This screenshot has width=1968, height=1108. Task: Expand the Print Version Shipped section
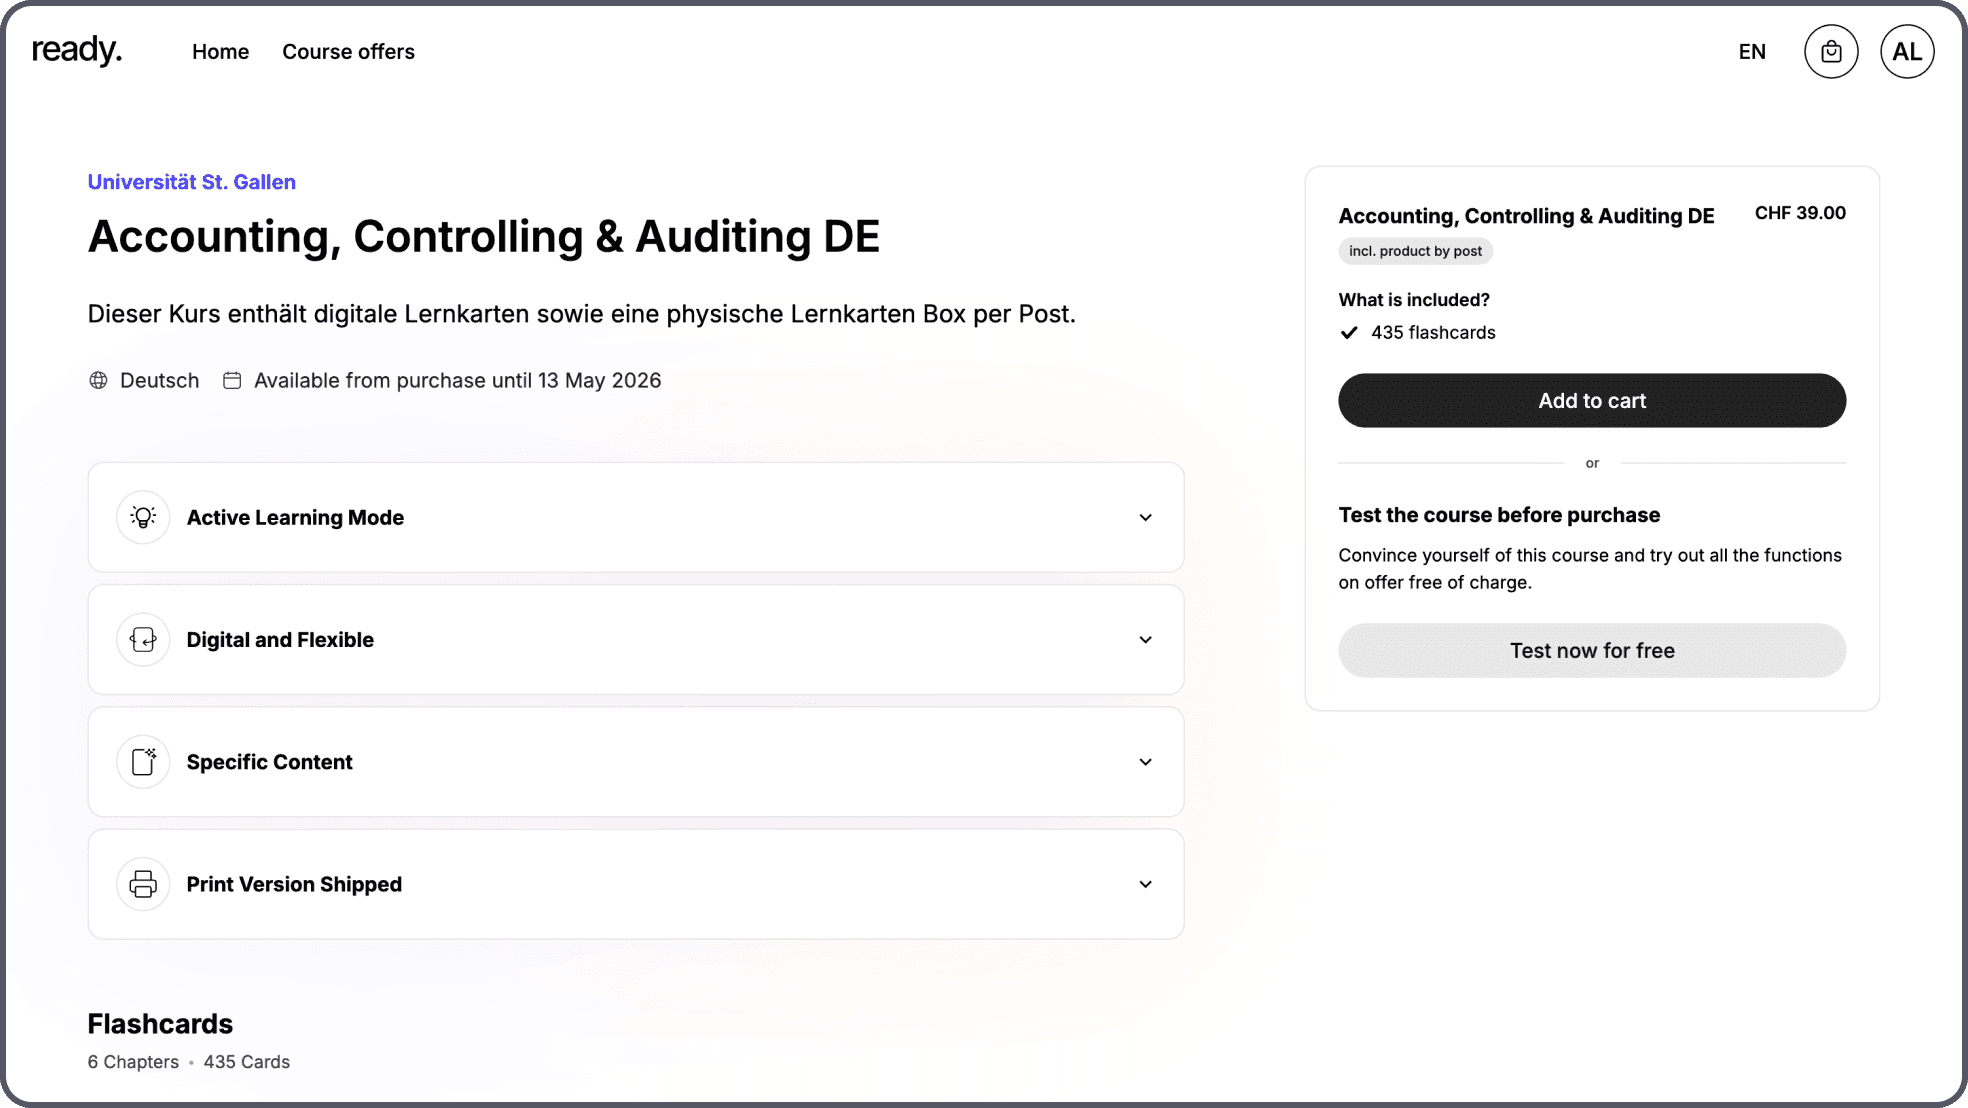coord(1145,884)
